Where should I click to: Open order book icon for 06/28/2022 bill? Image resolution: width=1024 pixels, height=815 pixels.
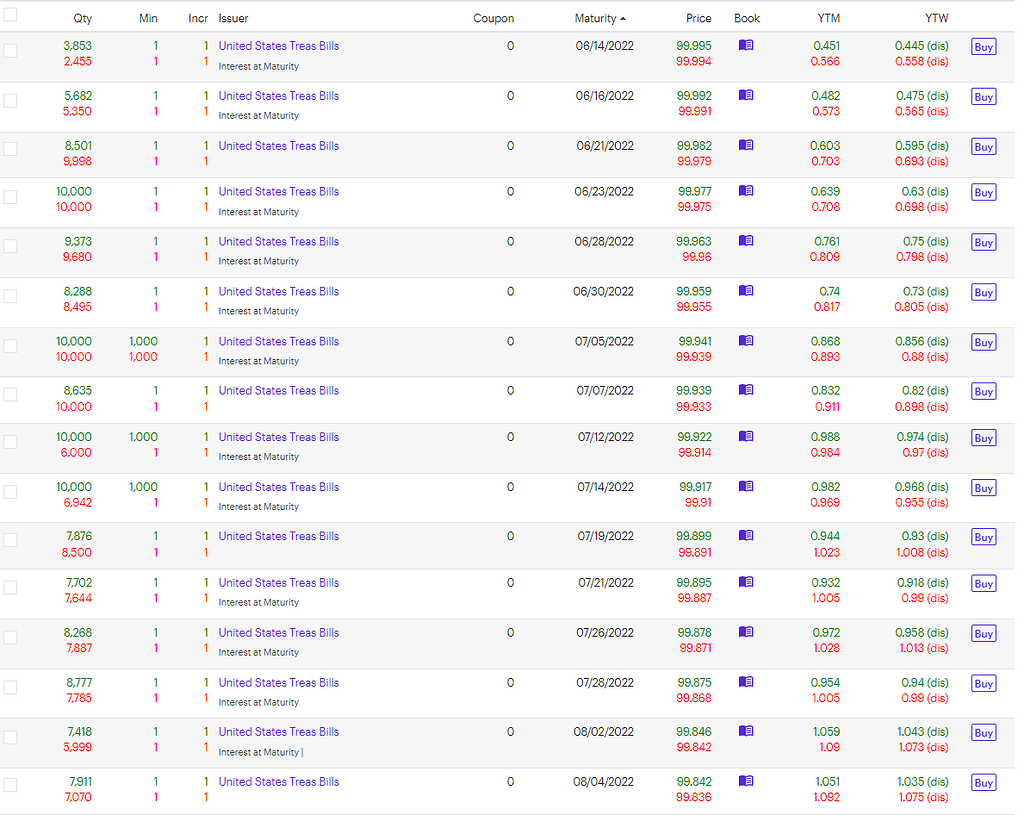745,241
